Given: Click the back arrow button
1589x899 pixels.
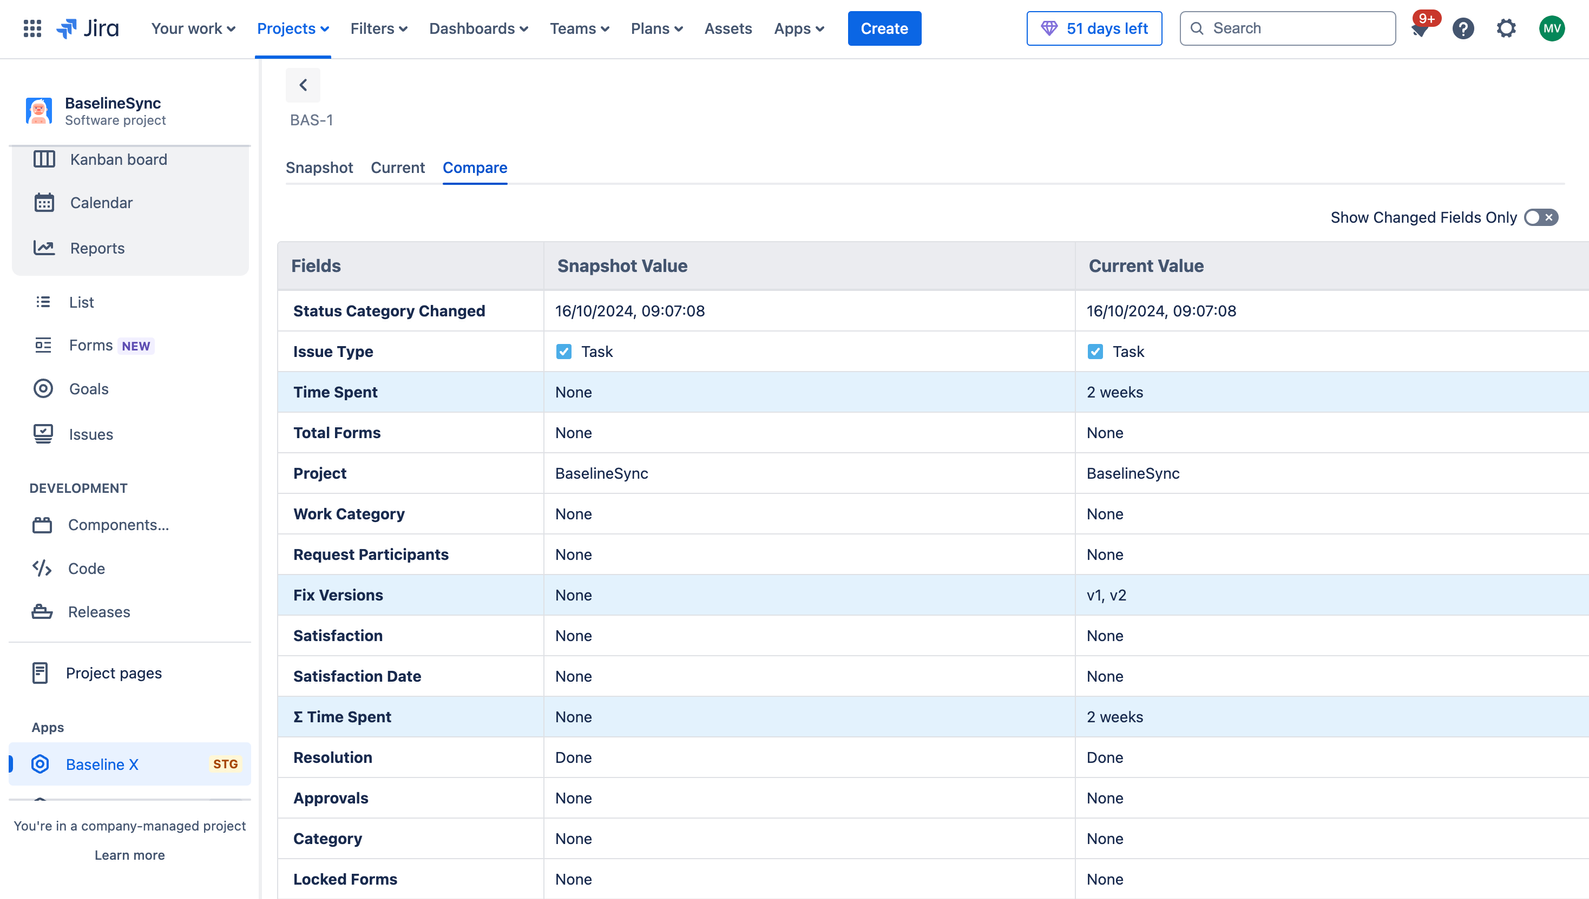Looking at the screenshot, I should click(x=303, y=85).
